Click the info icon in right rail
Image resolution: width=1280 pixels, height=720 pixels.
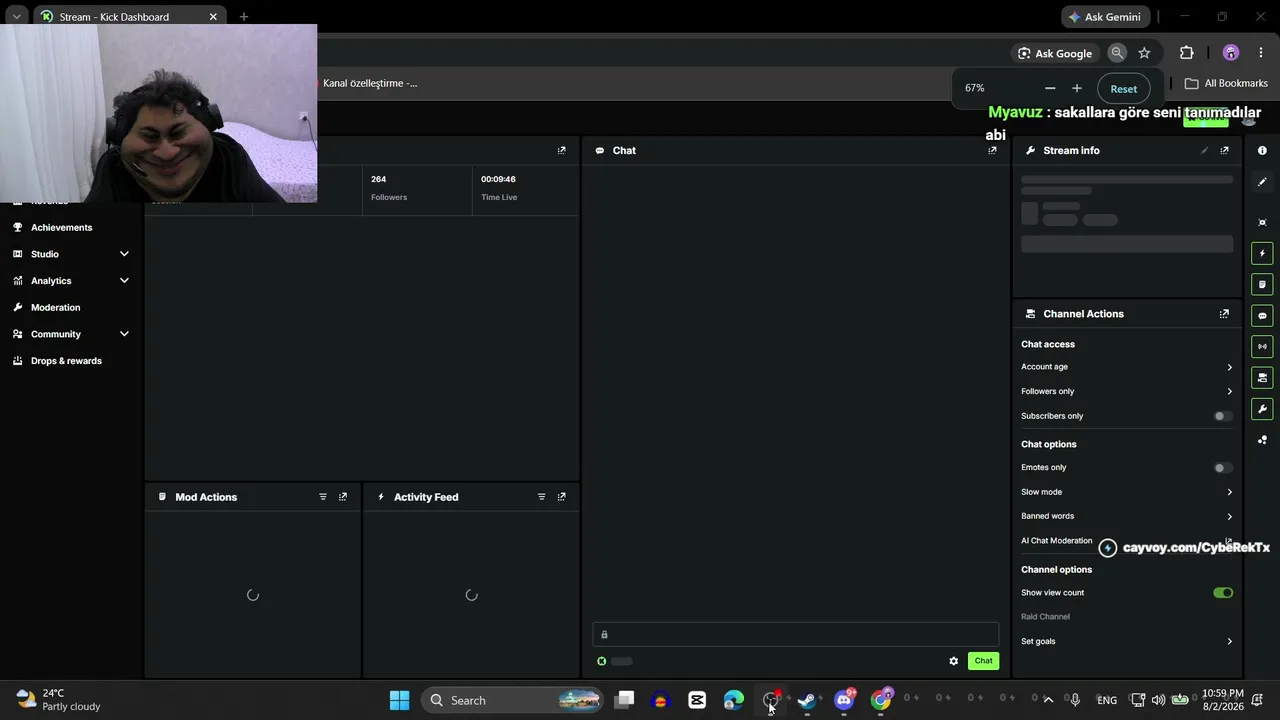(1262, 150)
